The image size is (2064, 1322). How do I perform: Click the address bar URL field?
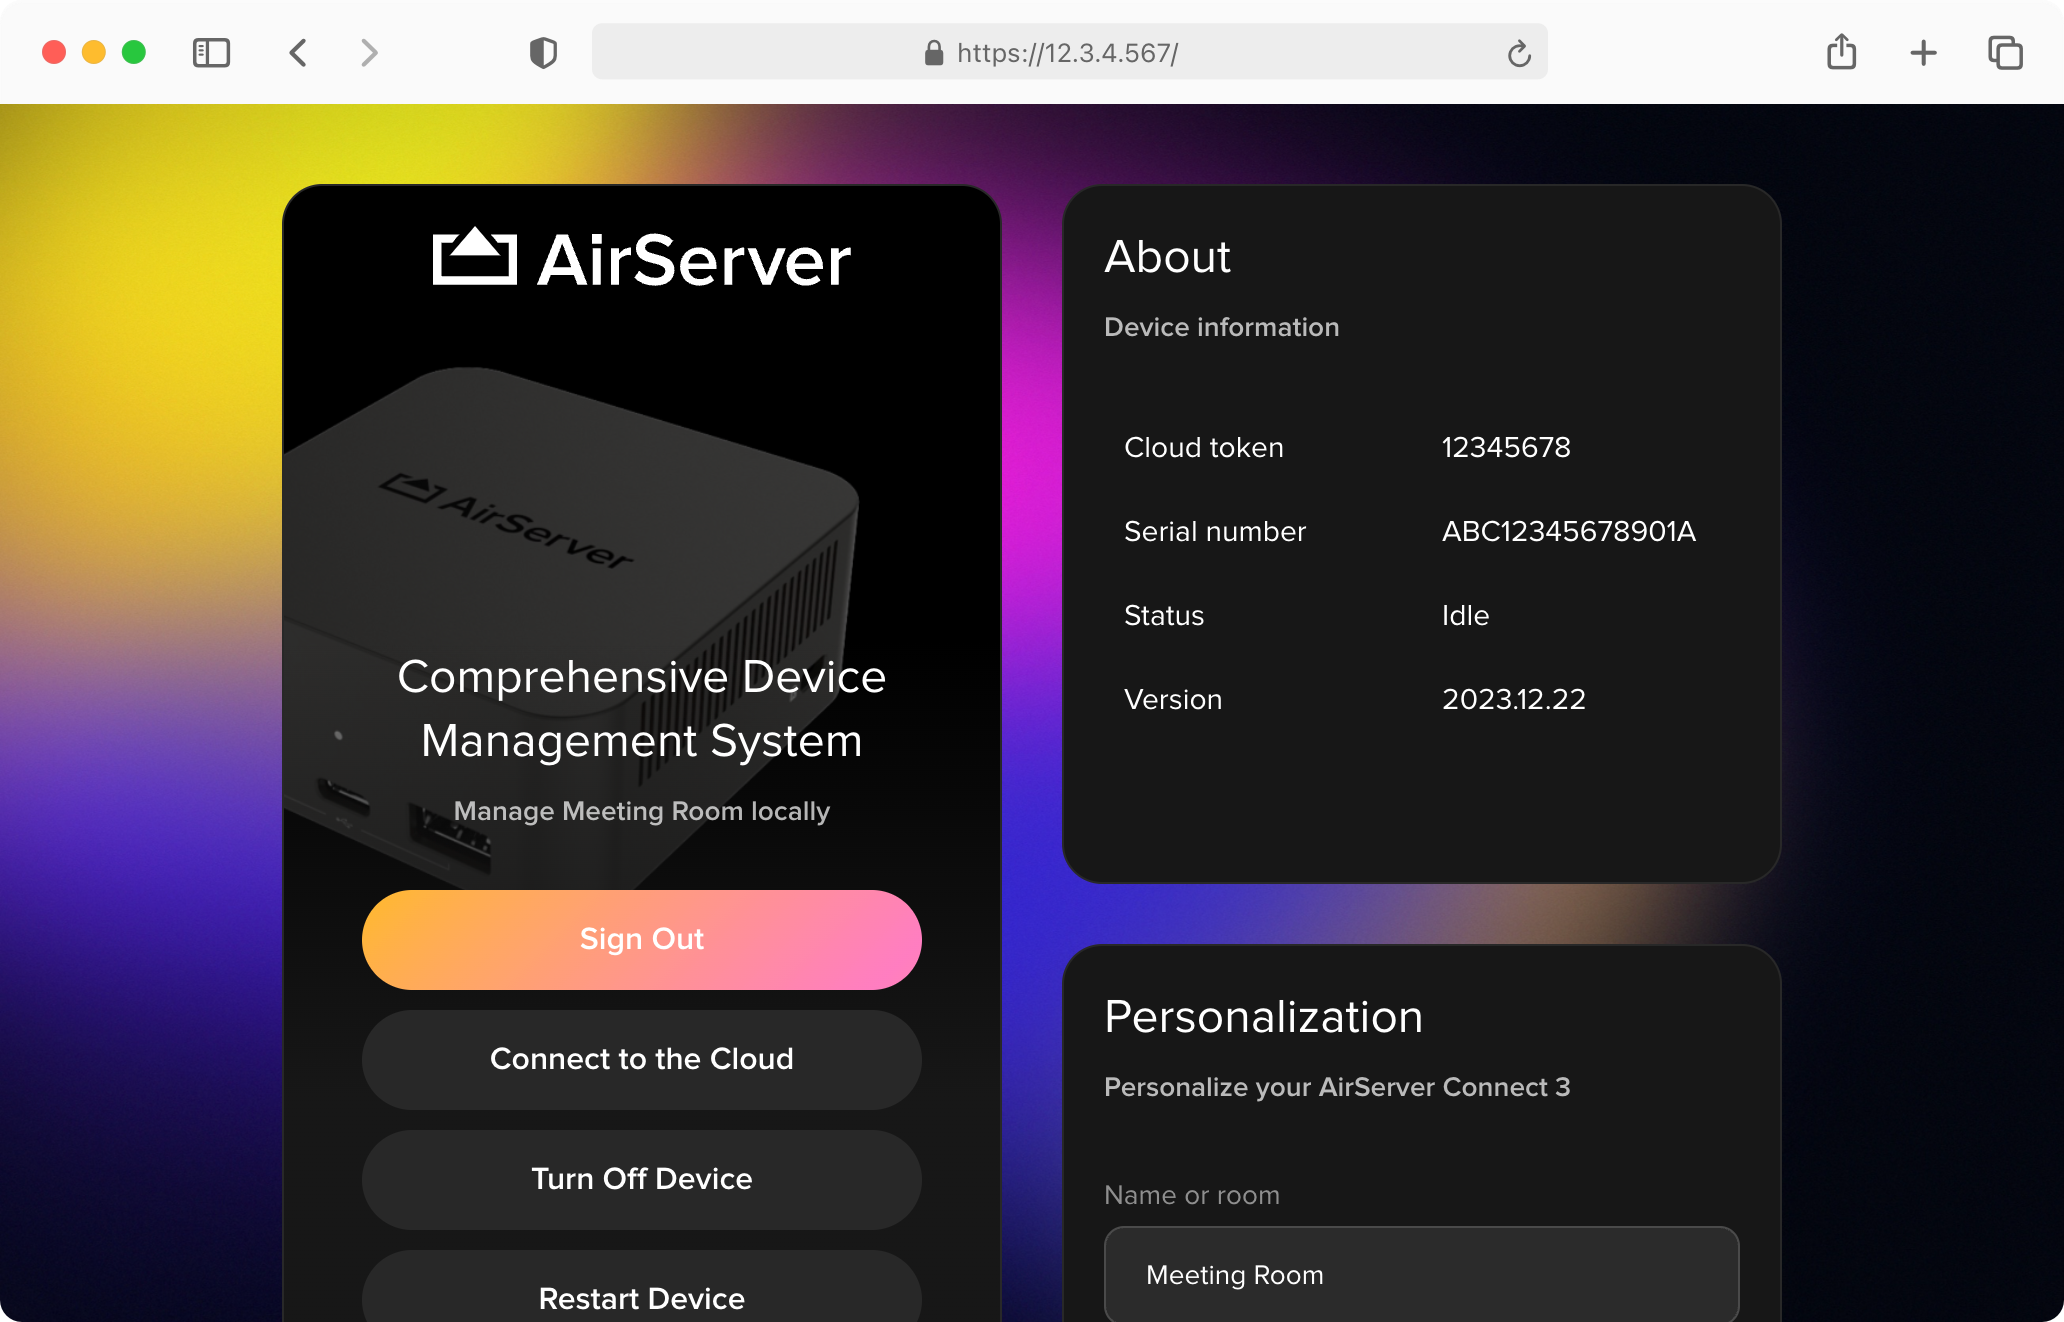1069,52
